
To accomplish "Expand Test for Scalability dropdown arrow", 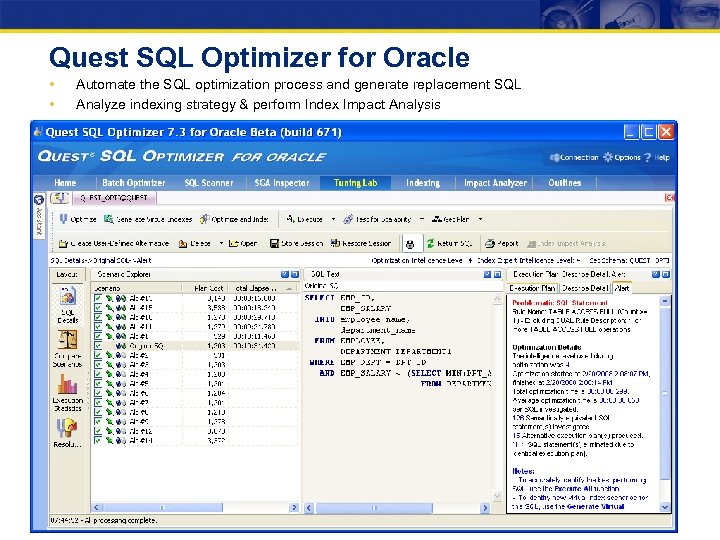I will click(x=422, y=219).
